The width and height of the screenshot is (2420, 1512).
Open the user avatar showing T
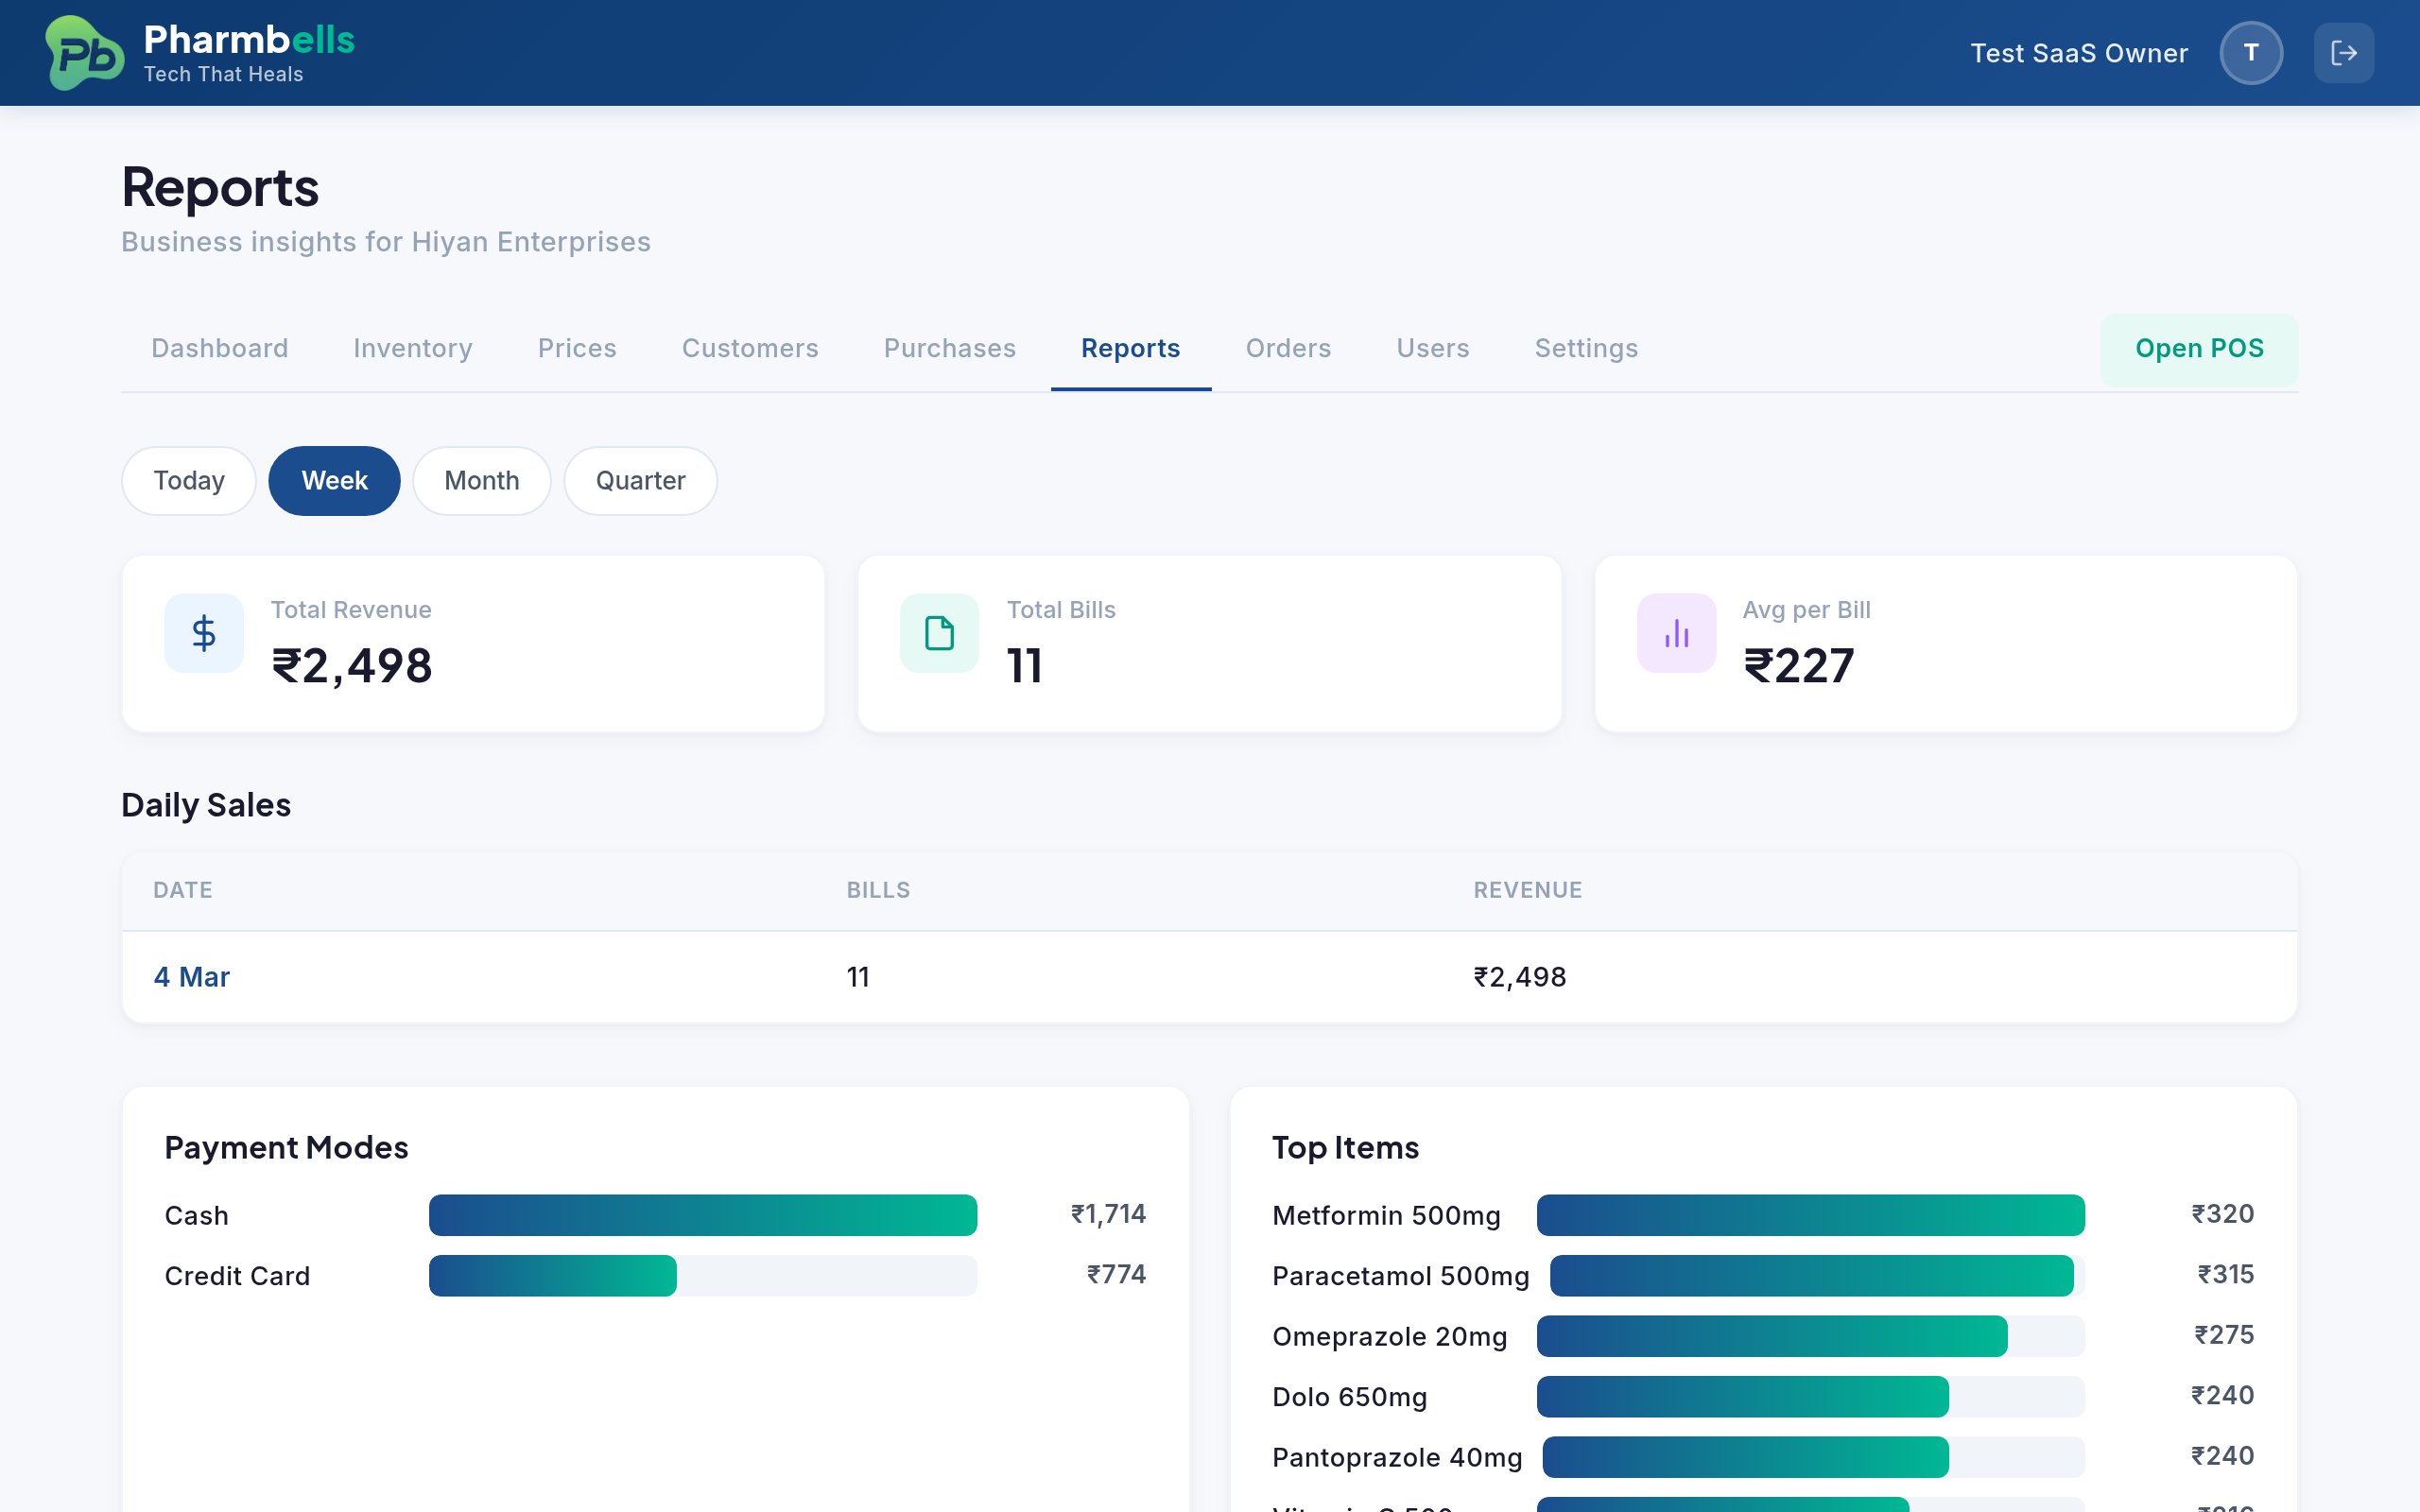click(2251, 52)
